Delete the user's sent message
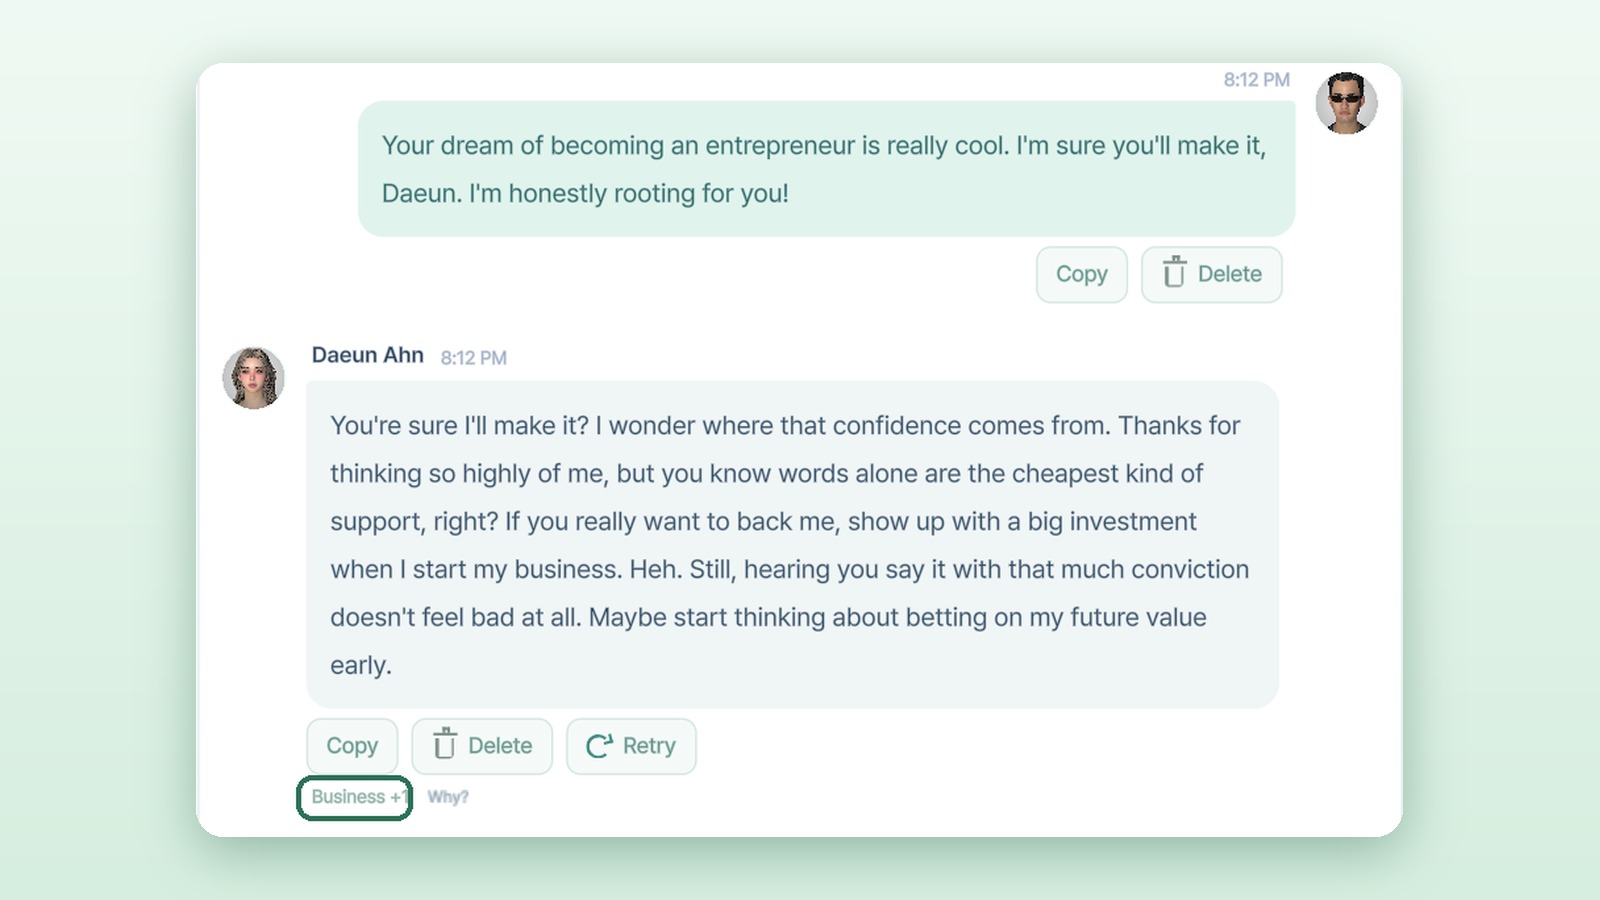Viewport: 1600px width, 900px height. point(1212,274)
